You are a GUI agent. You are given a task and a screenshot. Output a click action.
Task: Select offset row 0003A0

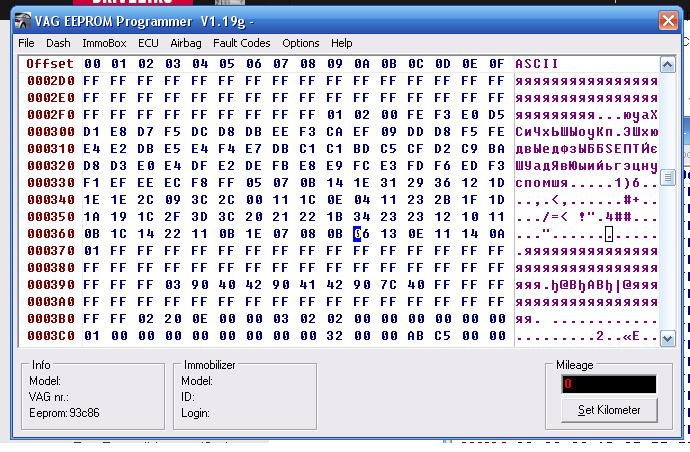(x=51, y=302)
